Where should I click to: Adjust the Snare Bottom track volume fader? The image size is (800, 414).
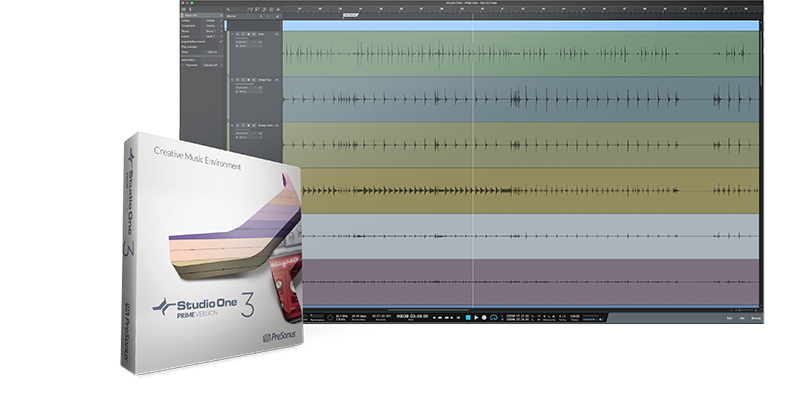coord(248,130)
